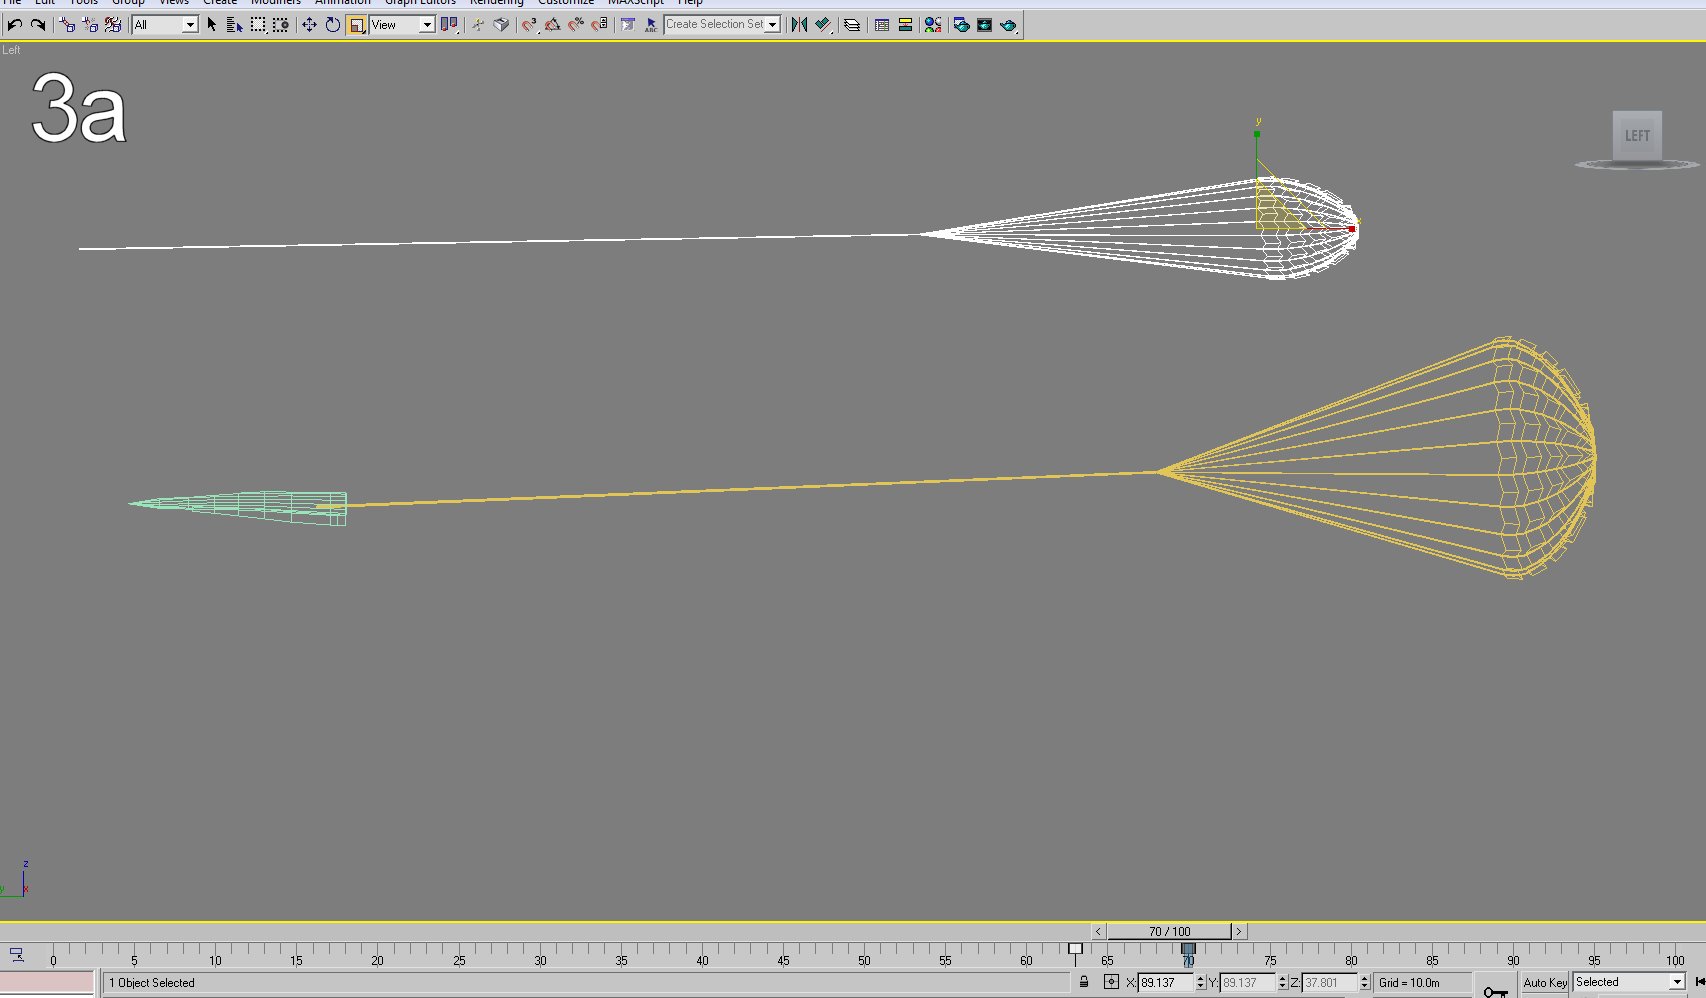This screenshot has width=1706, height=998.
Task: Toggle the 3D Snaps button
Action: (530, 25)
